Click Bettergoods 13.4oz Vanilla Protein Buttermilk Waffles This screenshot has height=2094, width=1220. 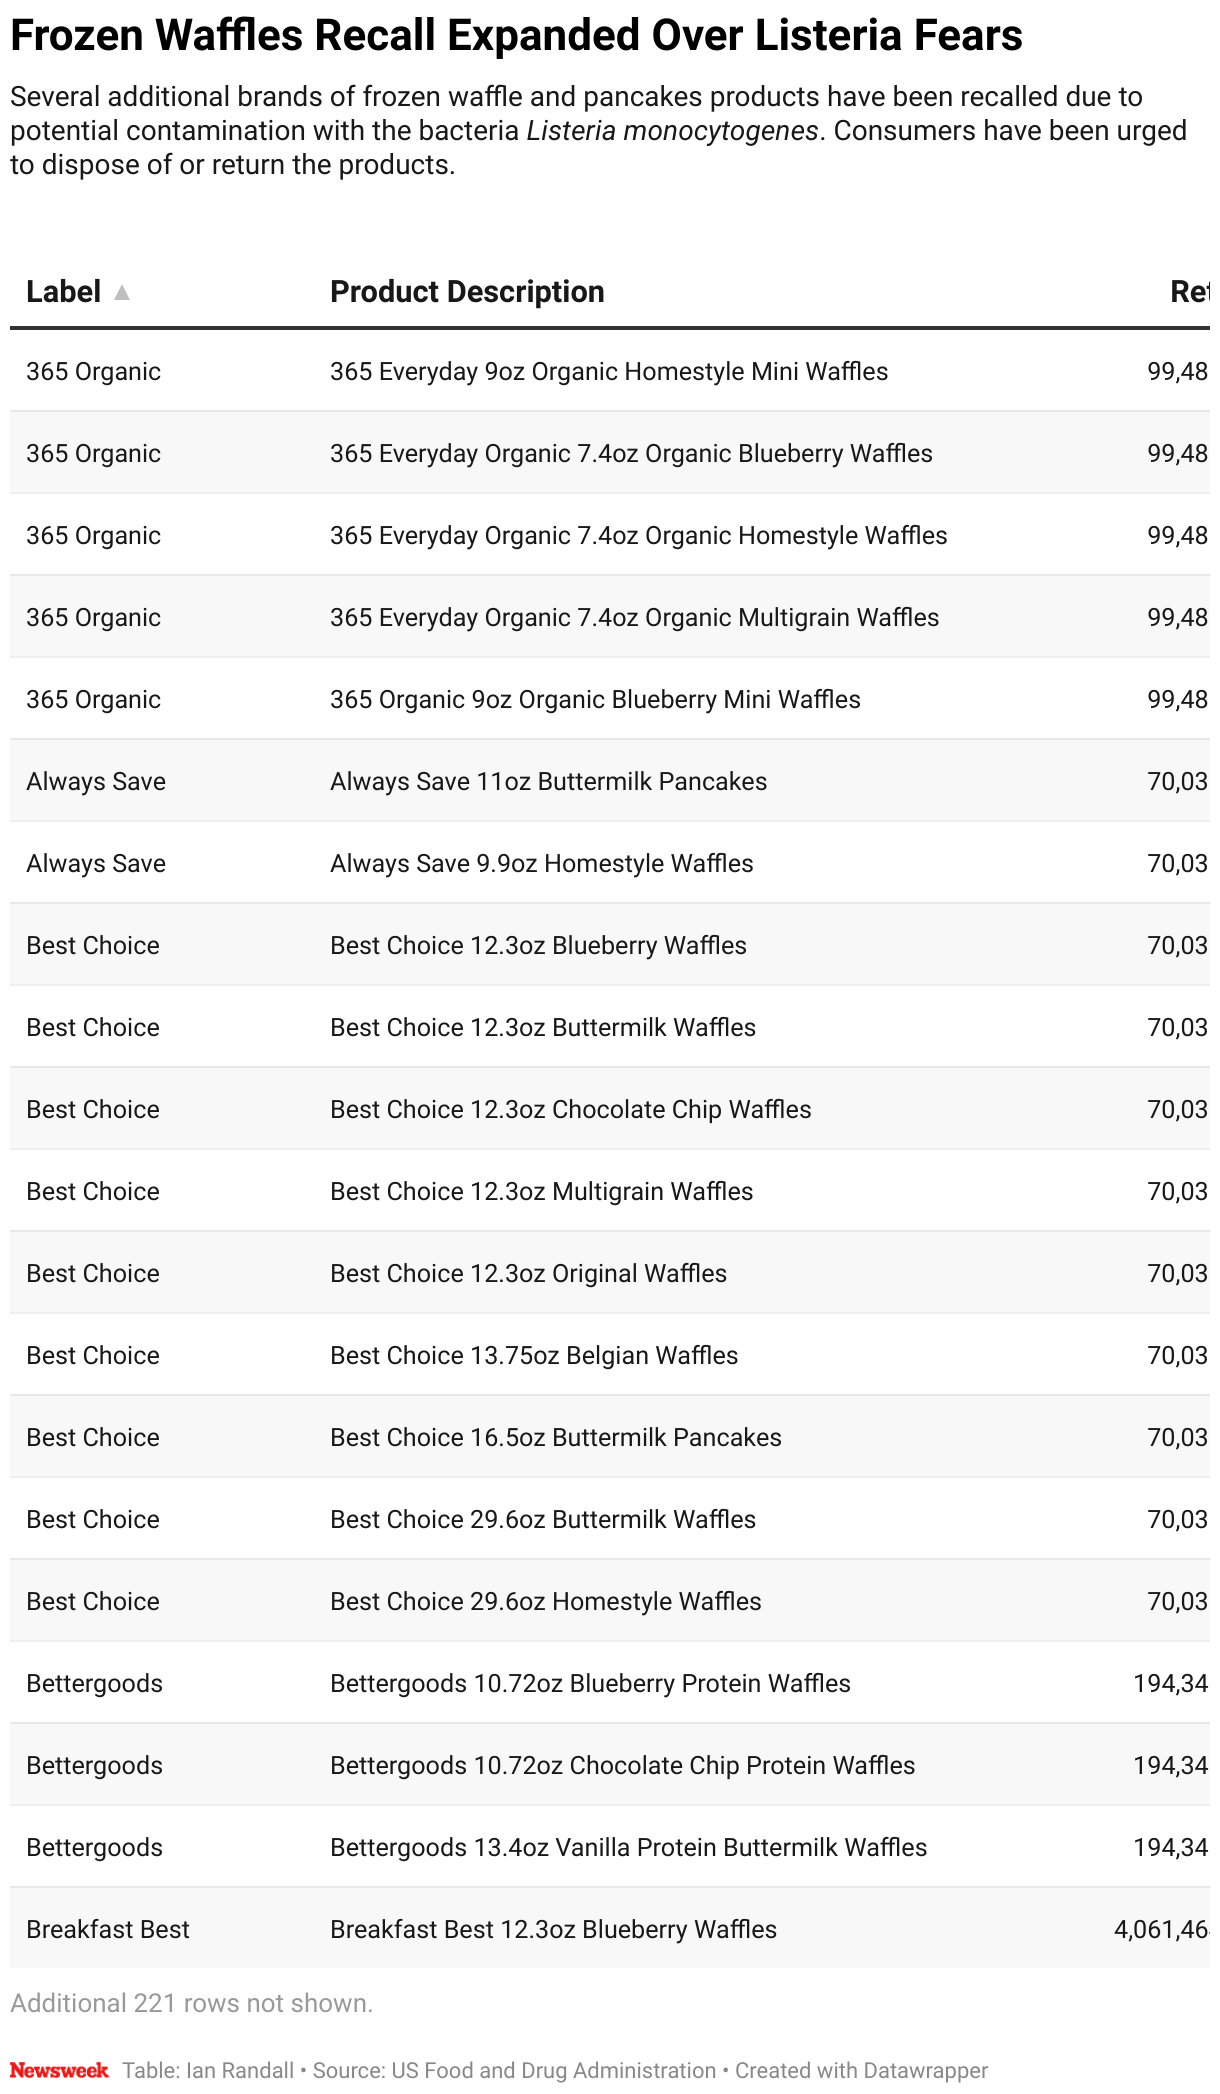click(628, 1847)
